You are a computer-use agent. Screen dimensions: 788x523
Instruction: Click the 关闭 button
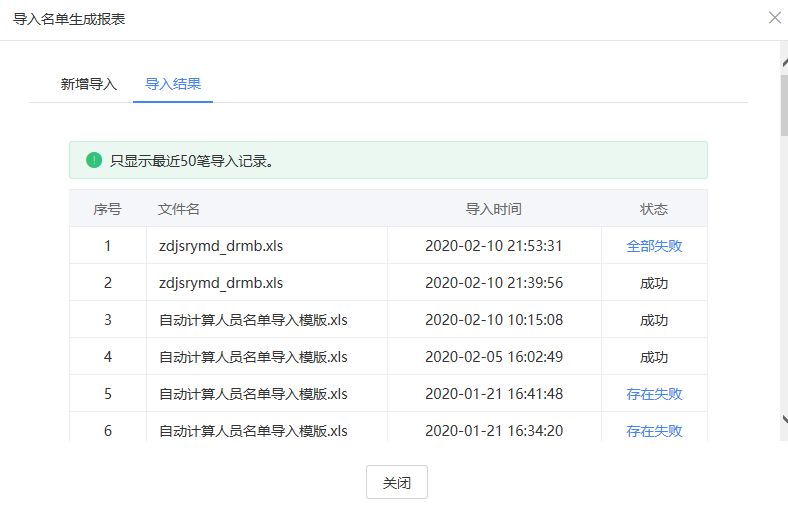coord(397,482)
